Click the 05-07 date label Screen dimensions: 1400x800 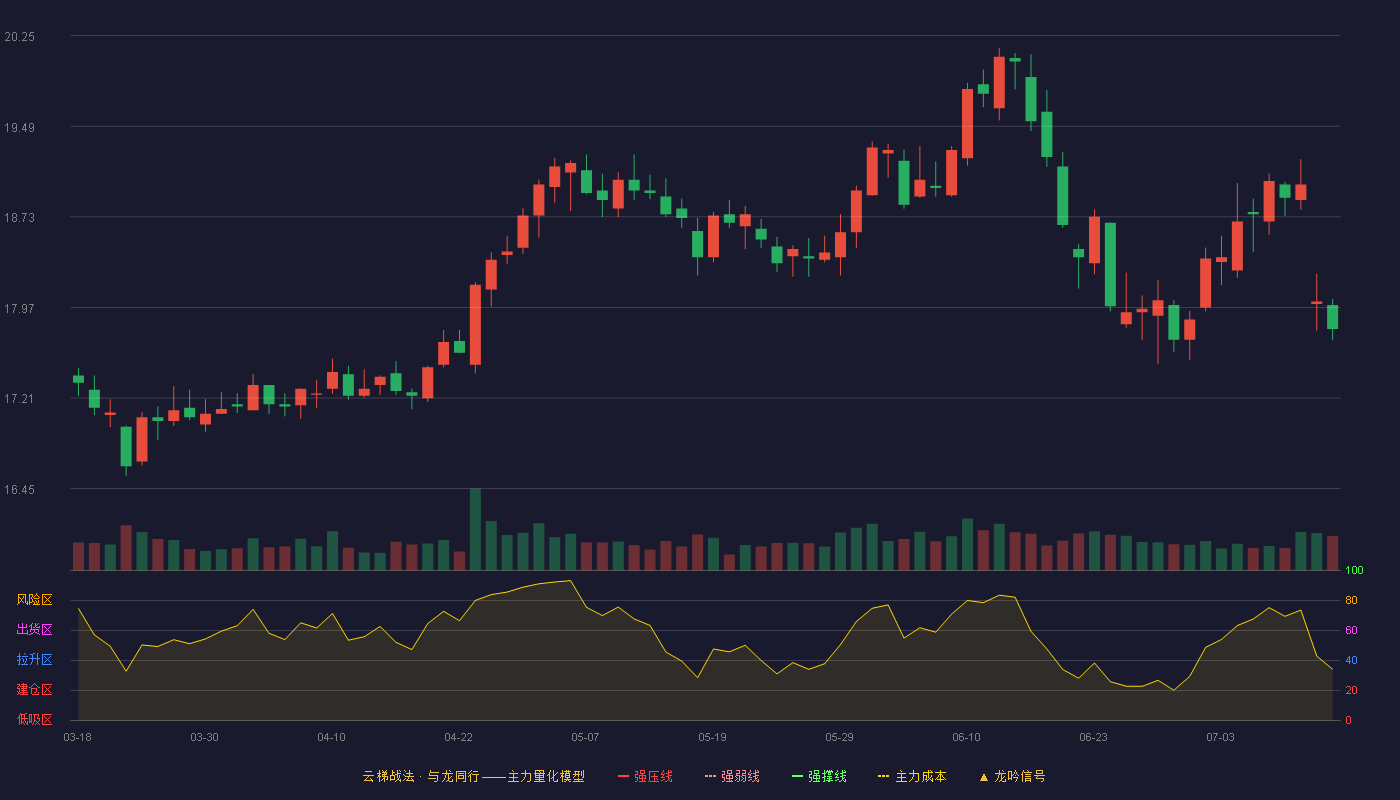pyautogui.click(x=585, y=737)
